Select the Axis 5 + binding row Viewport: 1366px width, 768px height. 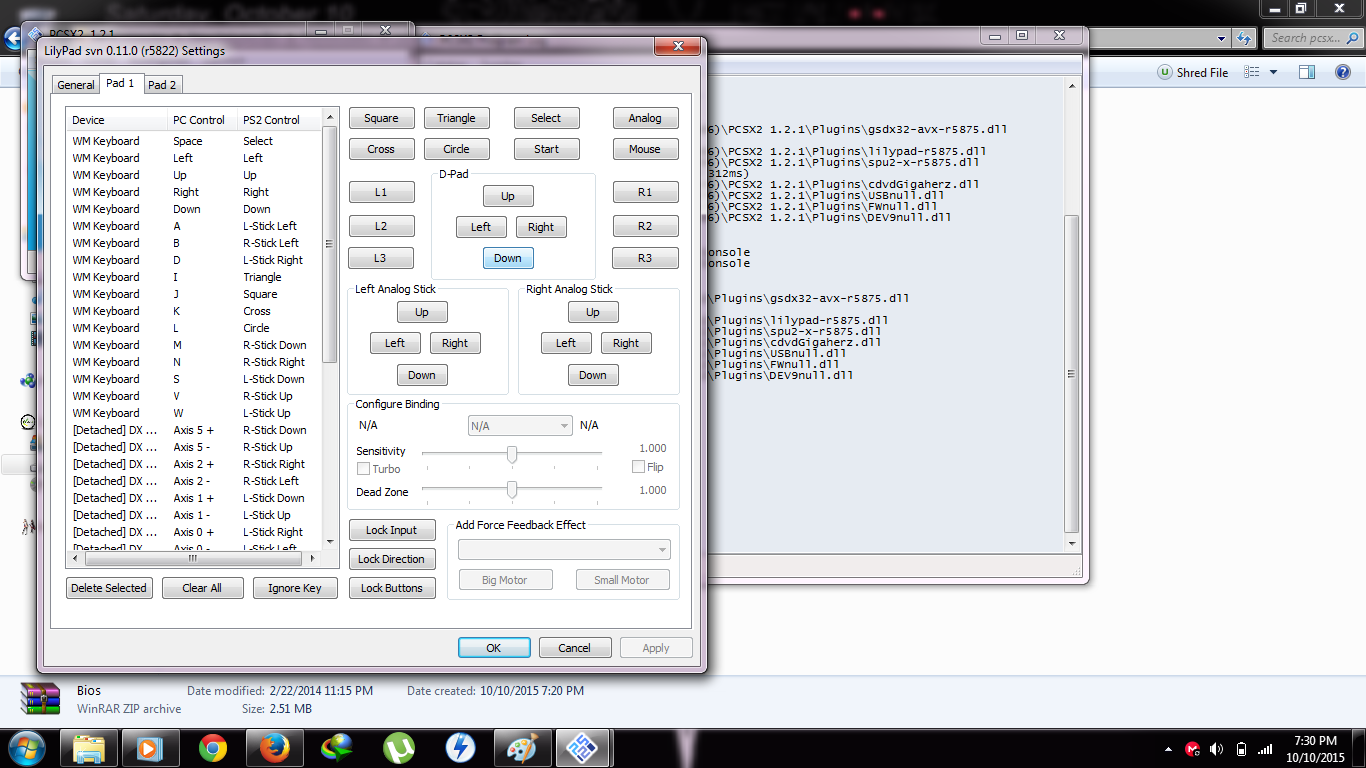pyautogui.click(x=195, y=430)
